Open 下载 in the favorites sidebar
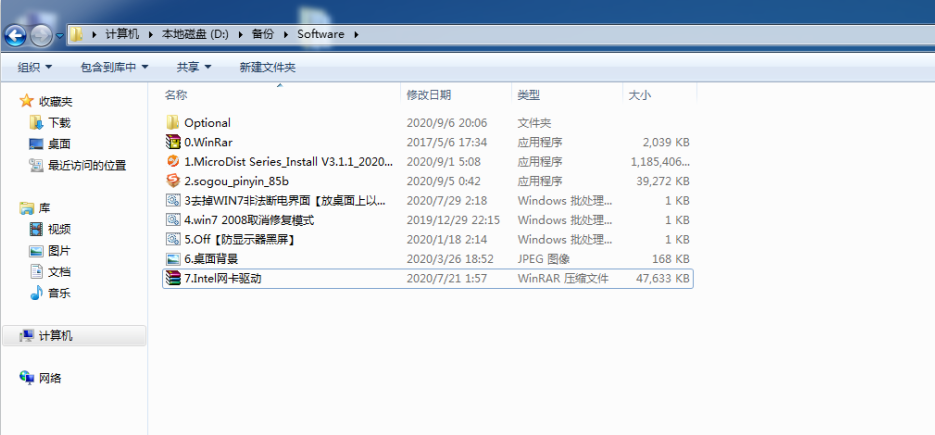 click(59, 123)
